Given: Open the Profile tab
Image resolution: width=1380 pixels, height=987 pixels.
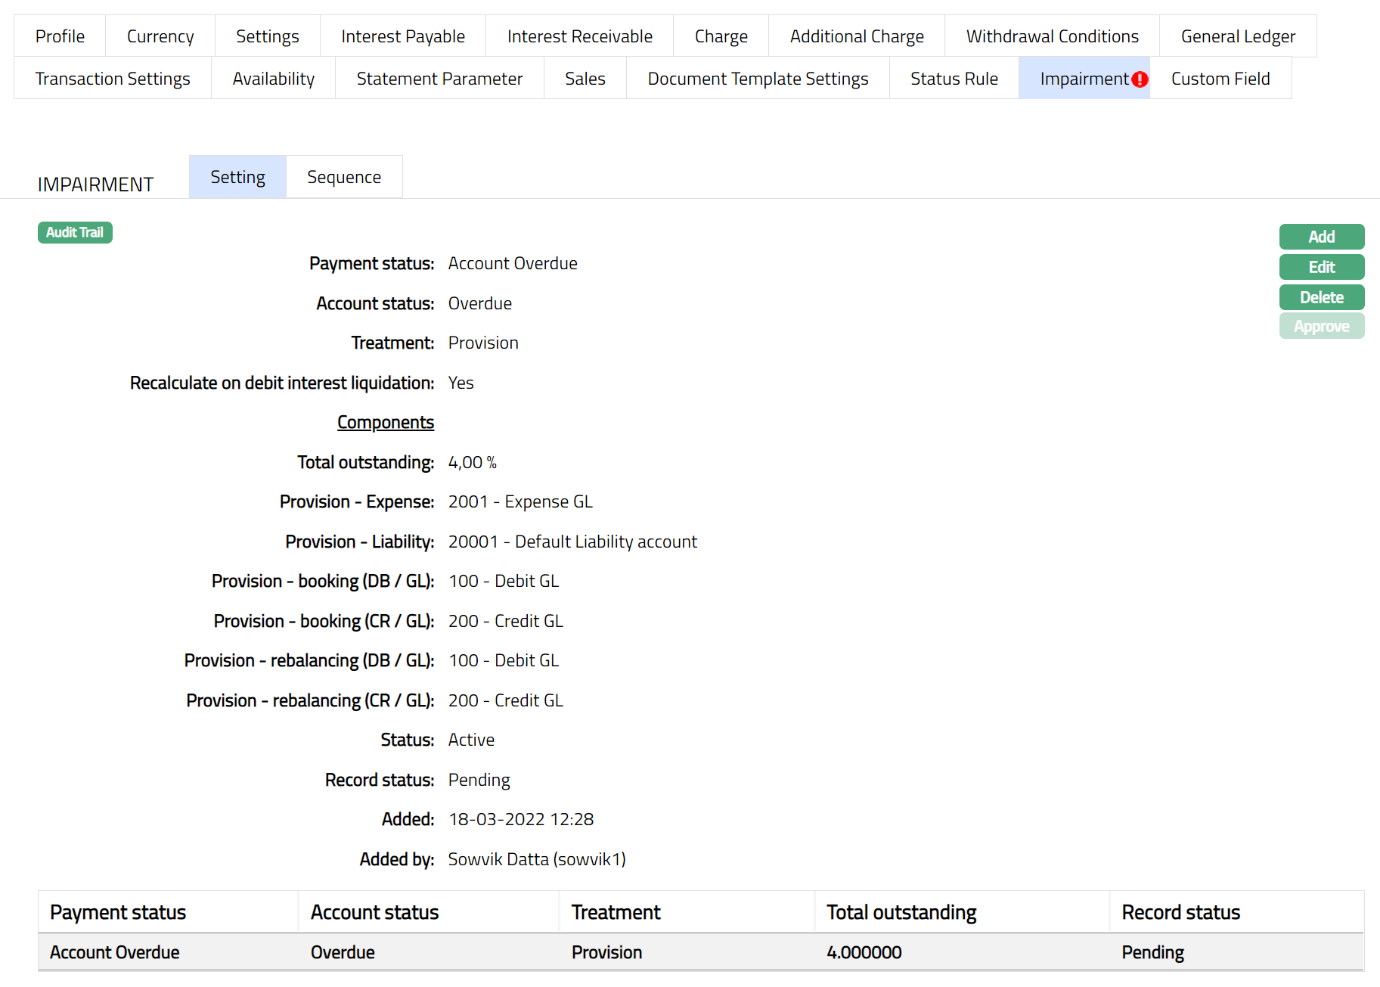Looking at the screenshot, I should click(x=59, y=35).
